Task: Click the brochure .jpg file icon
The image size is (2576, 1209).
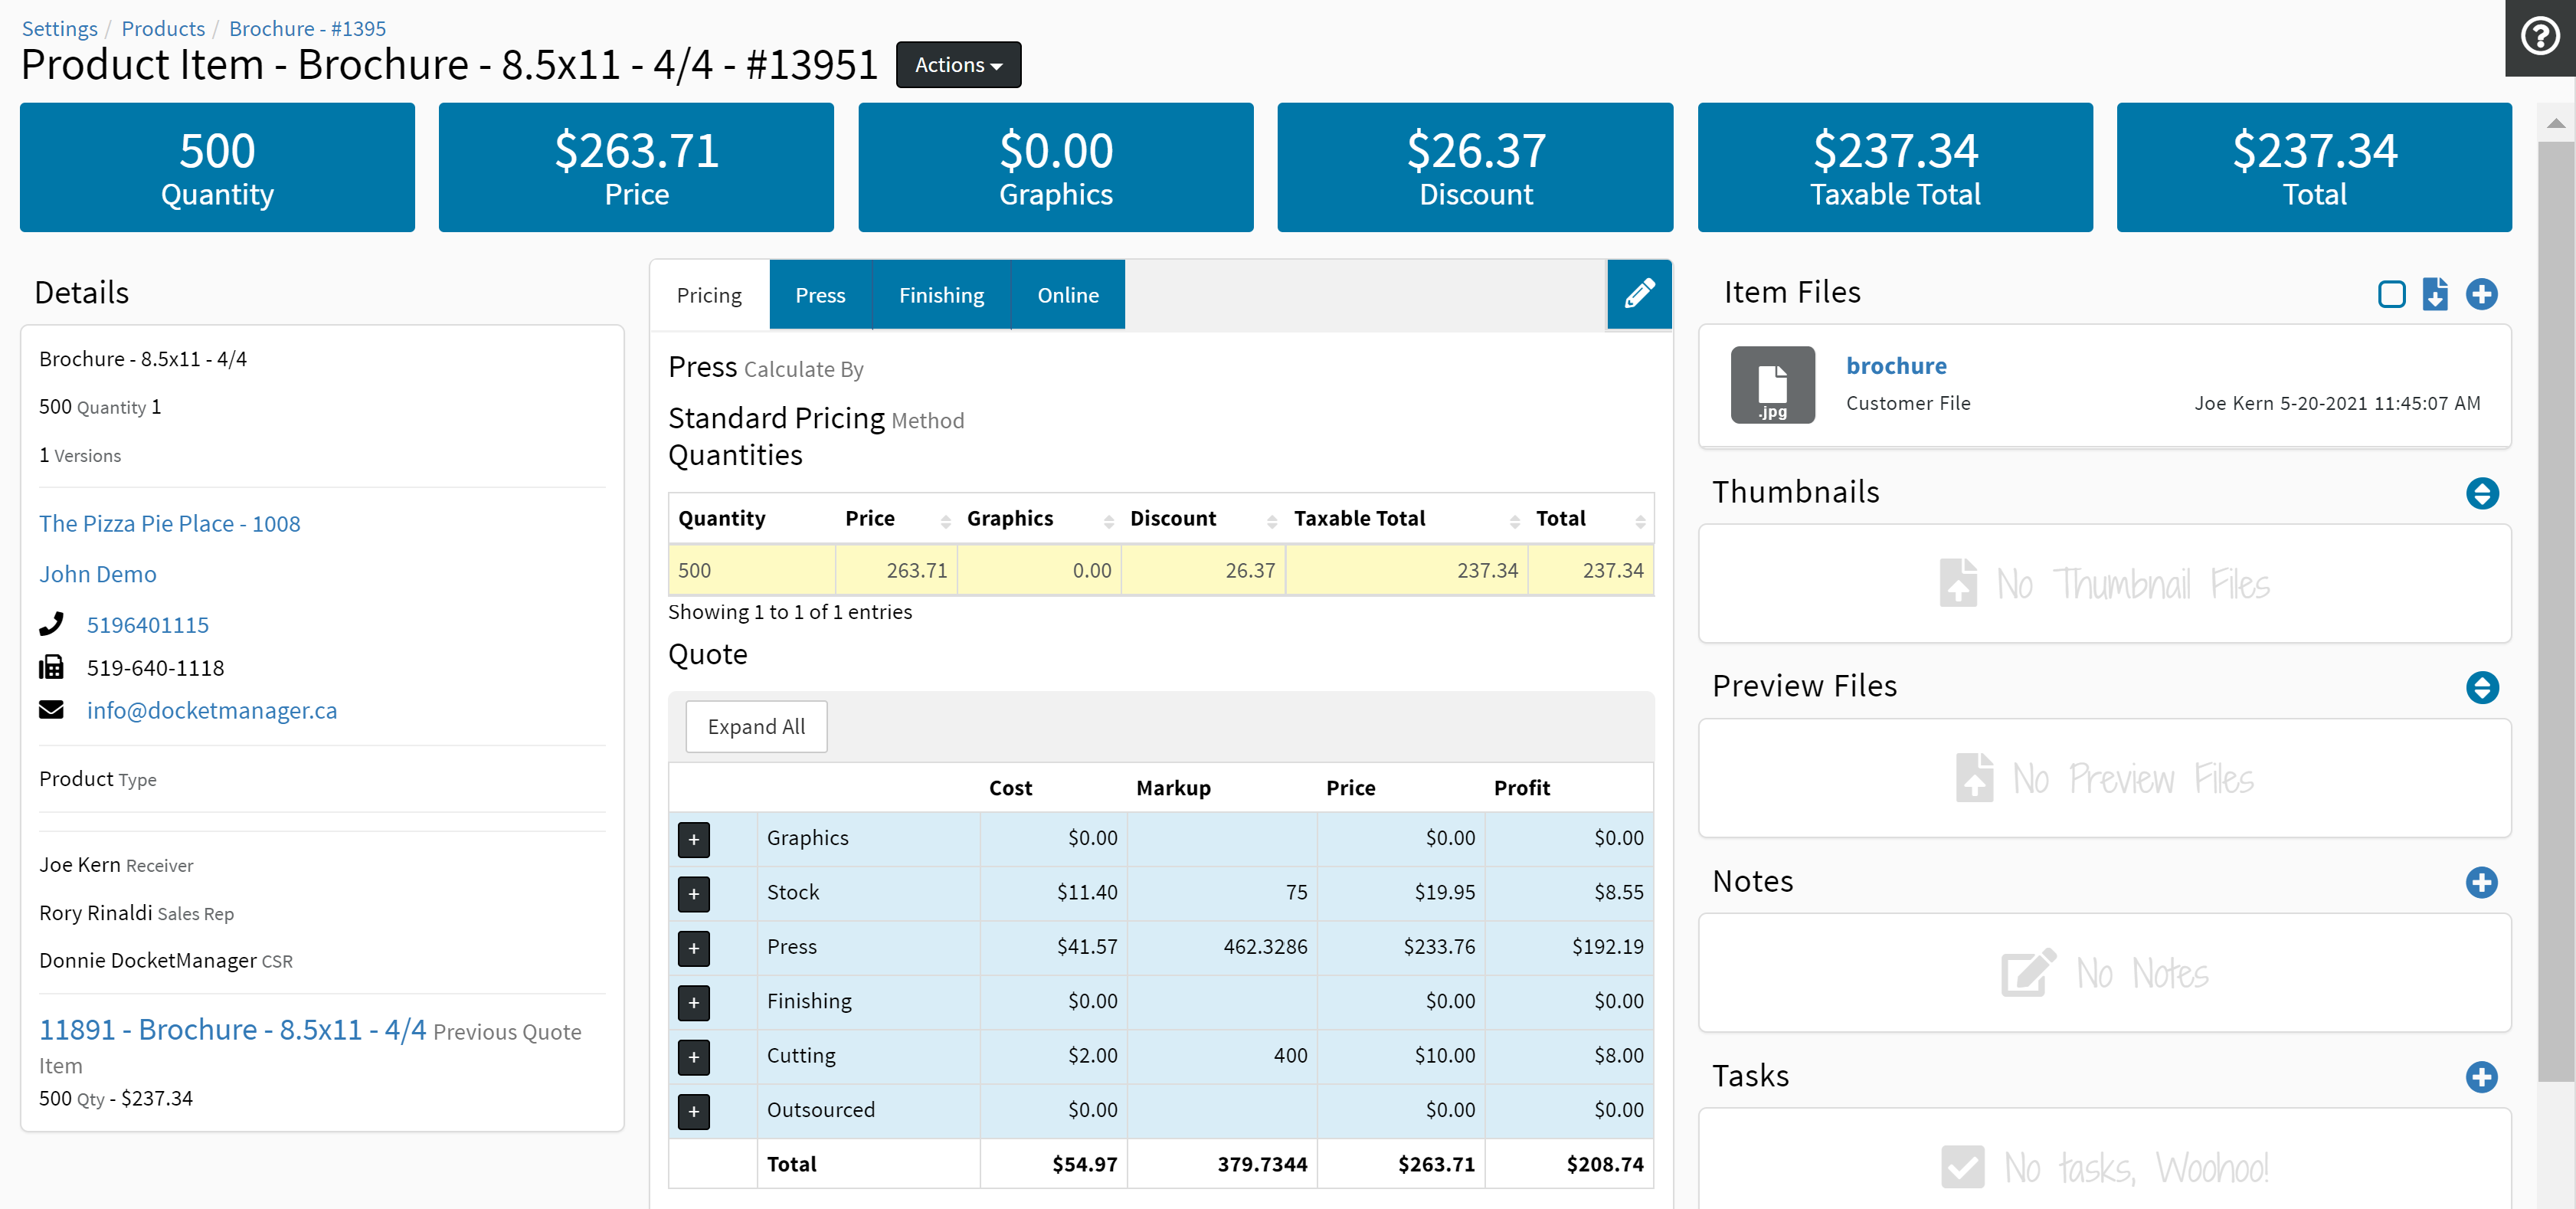Action: [1772, 385]
